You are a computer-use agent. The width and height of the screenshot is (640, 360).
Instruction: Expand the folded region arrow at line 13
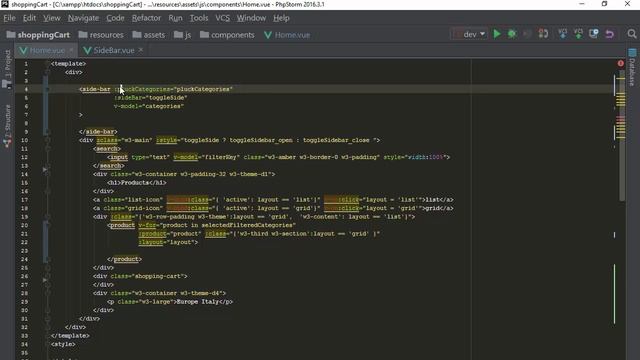click(45, 169)
